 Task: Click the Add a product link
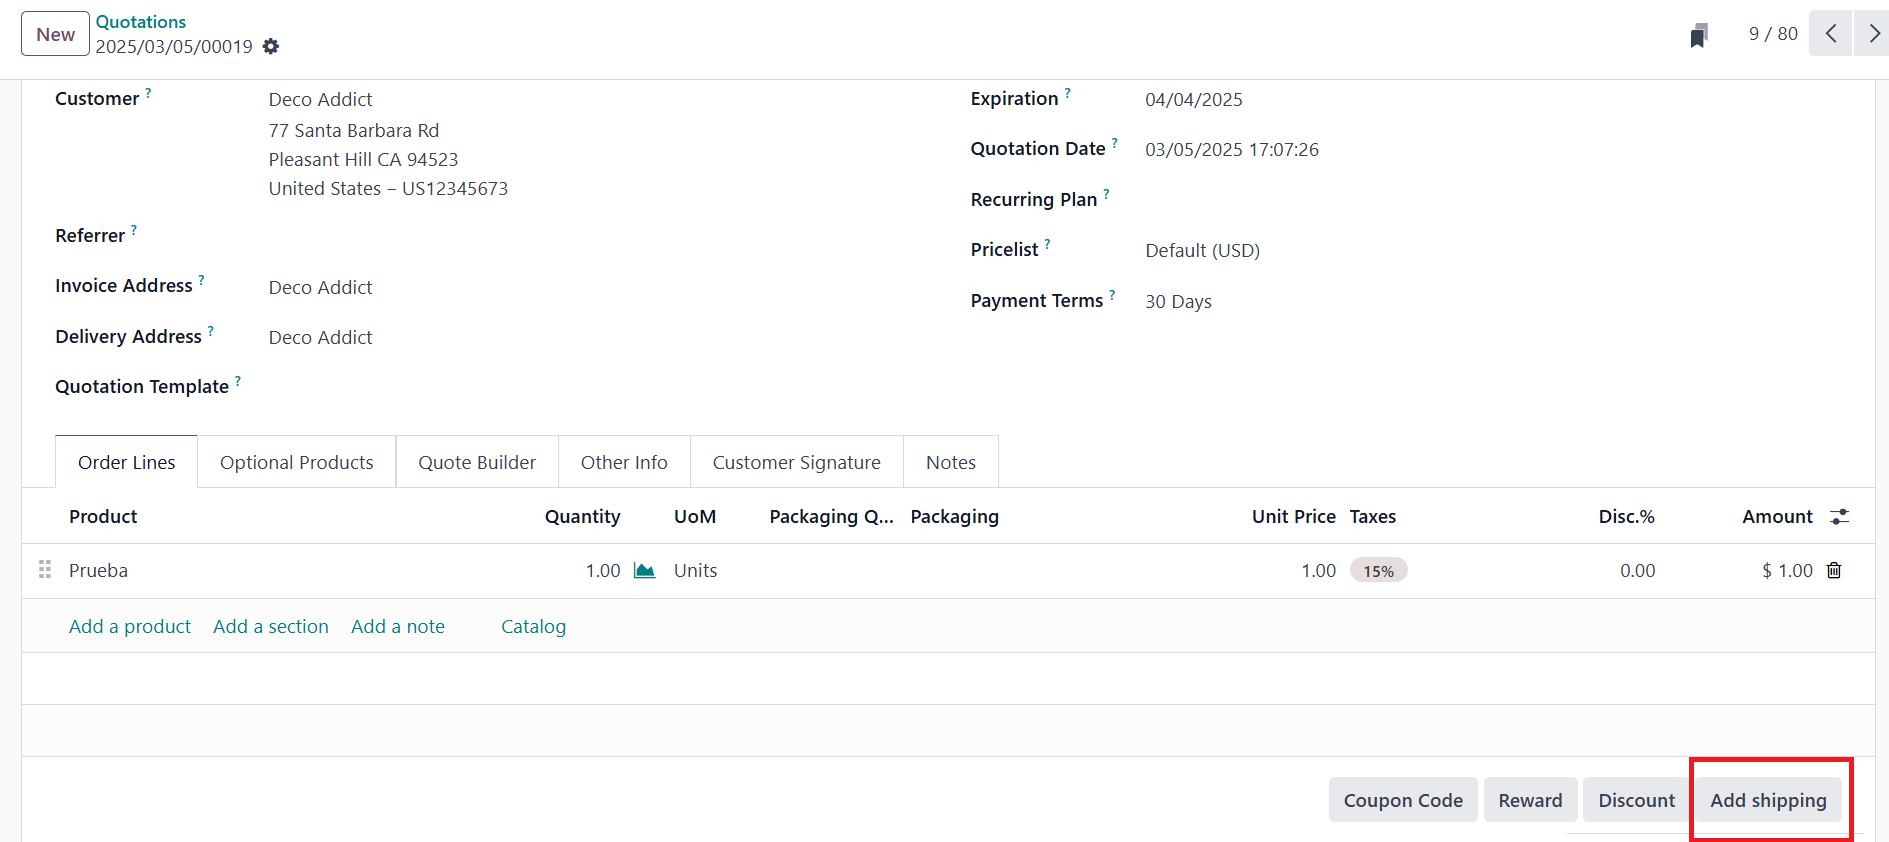(130, 627)
